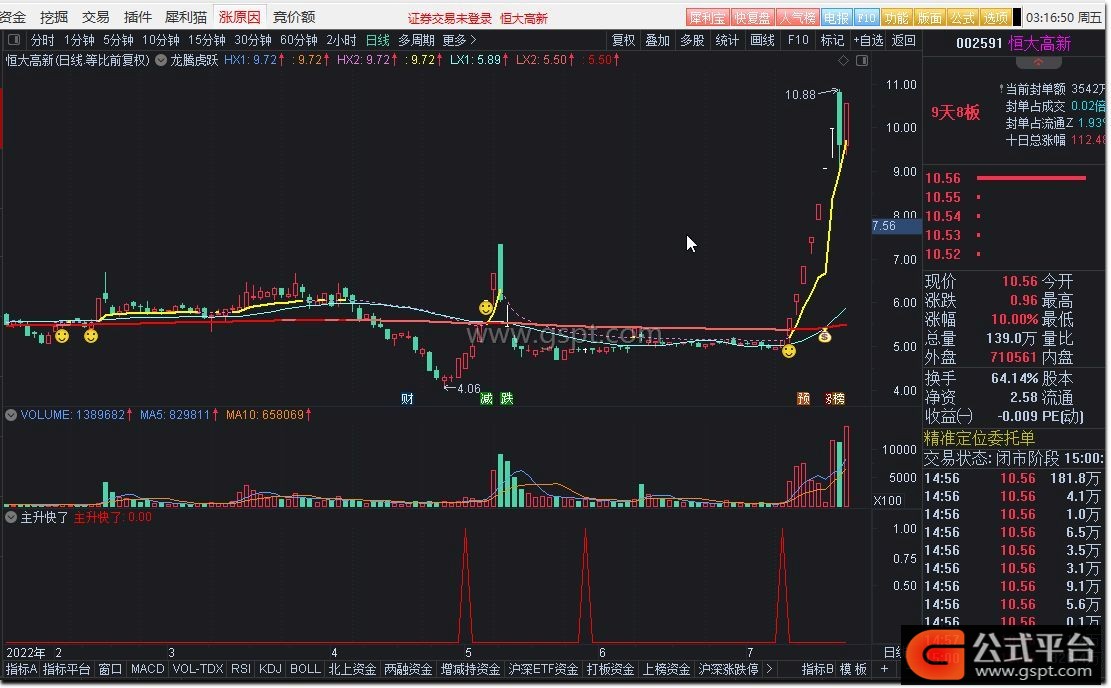This screenshot has height=688, width=1111.
Task: Click the blue F10 button in top bar
Action: coord(867,18)
